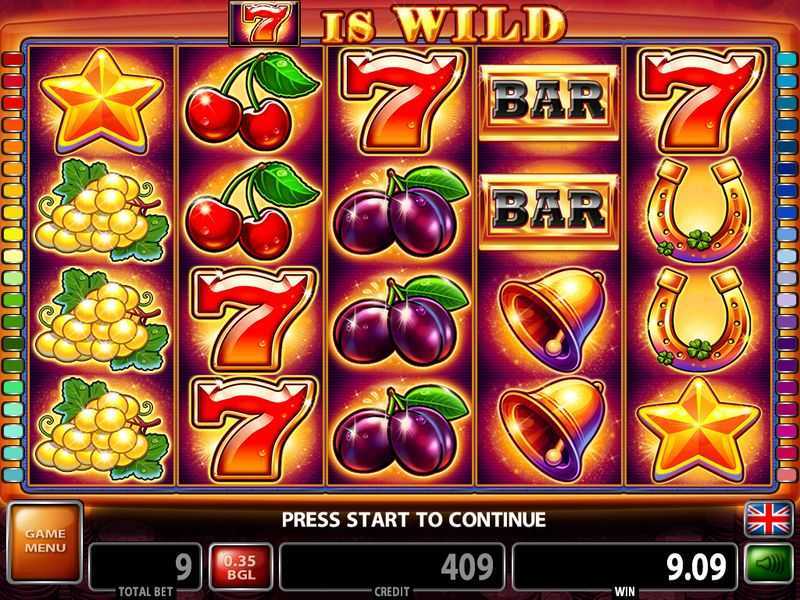Screen dimensions: 800x600
Task: Toggle the green sound speaker button
Action: pos(768,565)
